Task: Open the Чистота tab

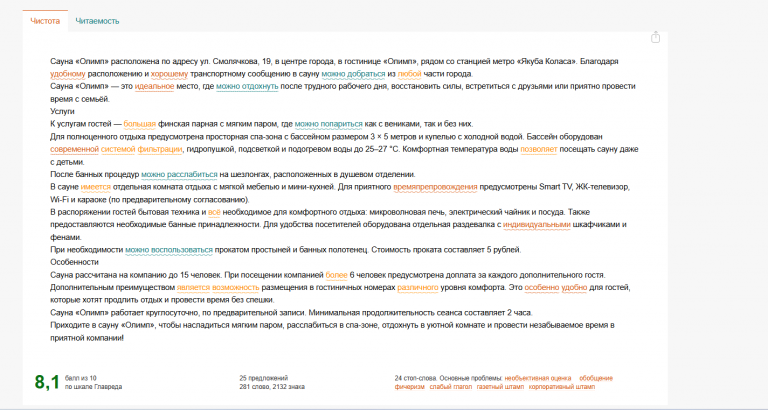Action: 45,21
